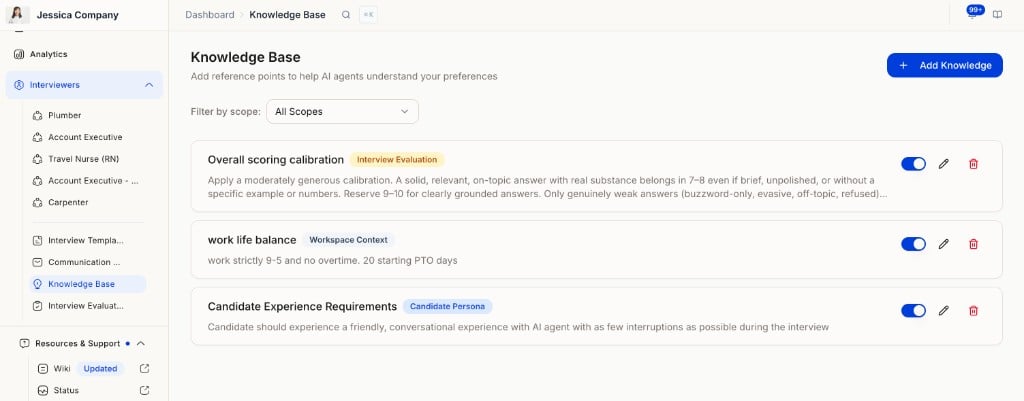Click the Communication sidebar icon

click(x=37, y=262)
